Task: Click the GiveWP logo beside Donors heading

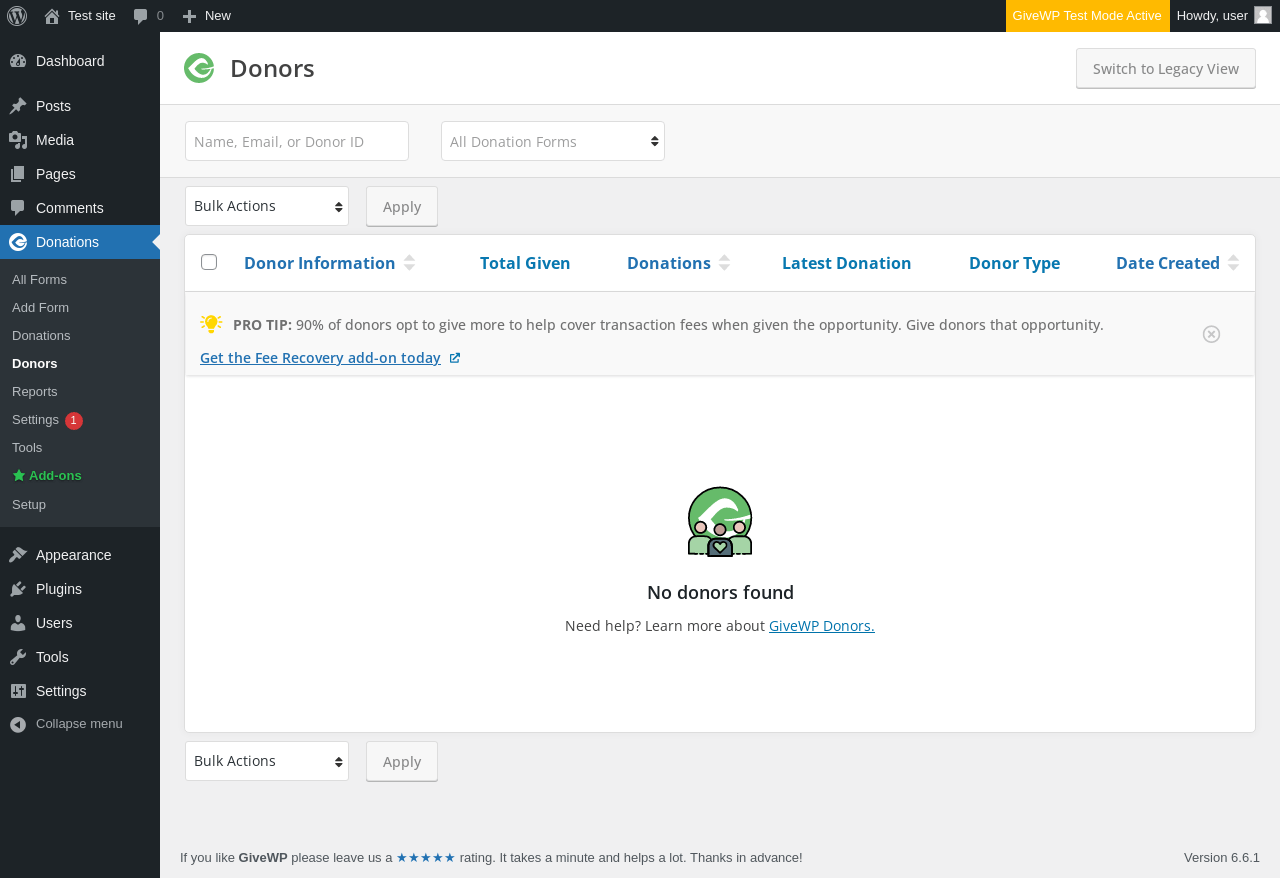Action: pos(199,68)
